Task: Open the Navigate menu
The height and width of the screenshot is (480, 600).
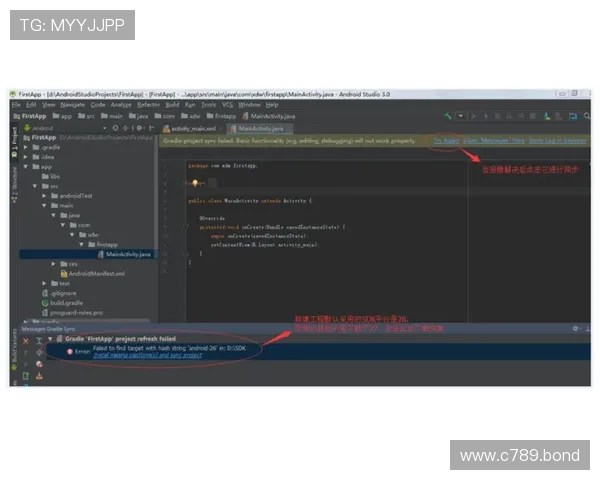Action: [x=72, y=105]
